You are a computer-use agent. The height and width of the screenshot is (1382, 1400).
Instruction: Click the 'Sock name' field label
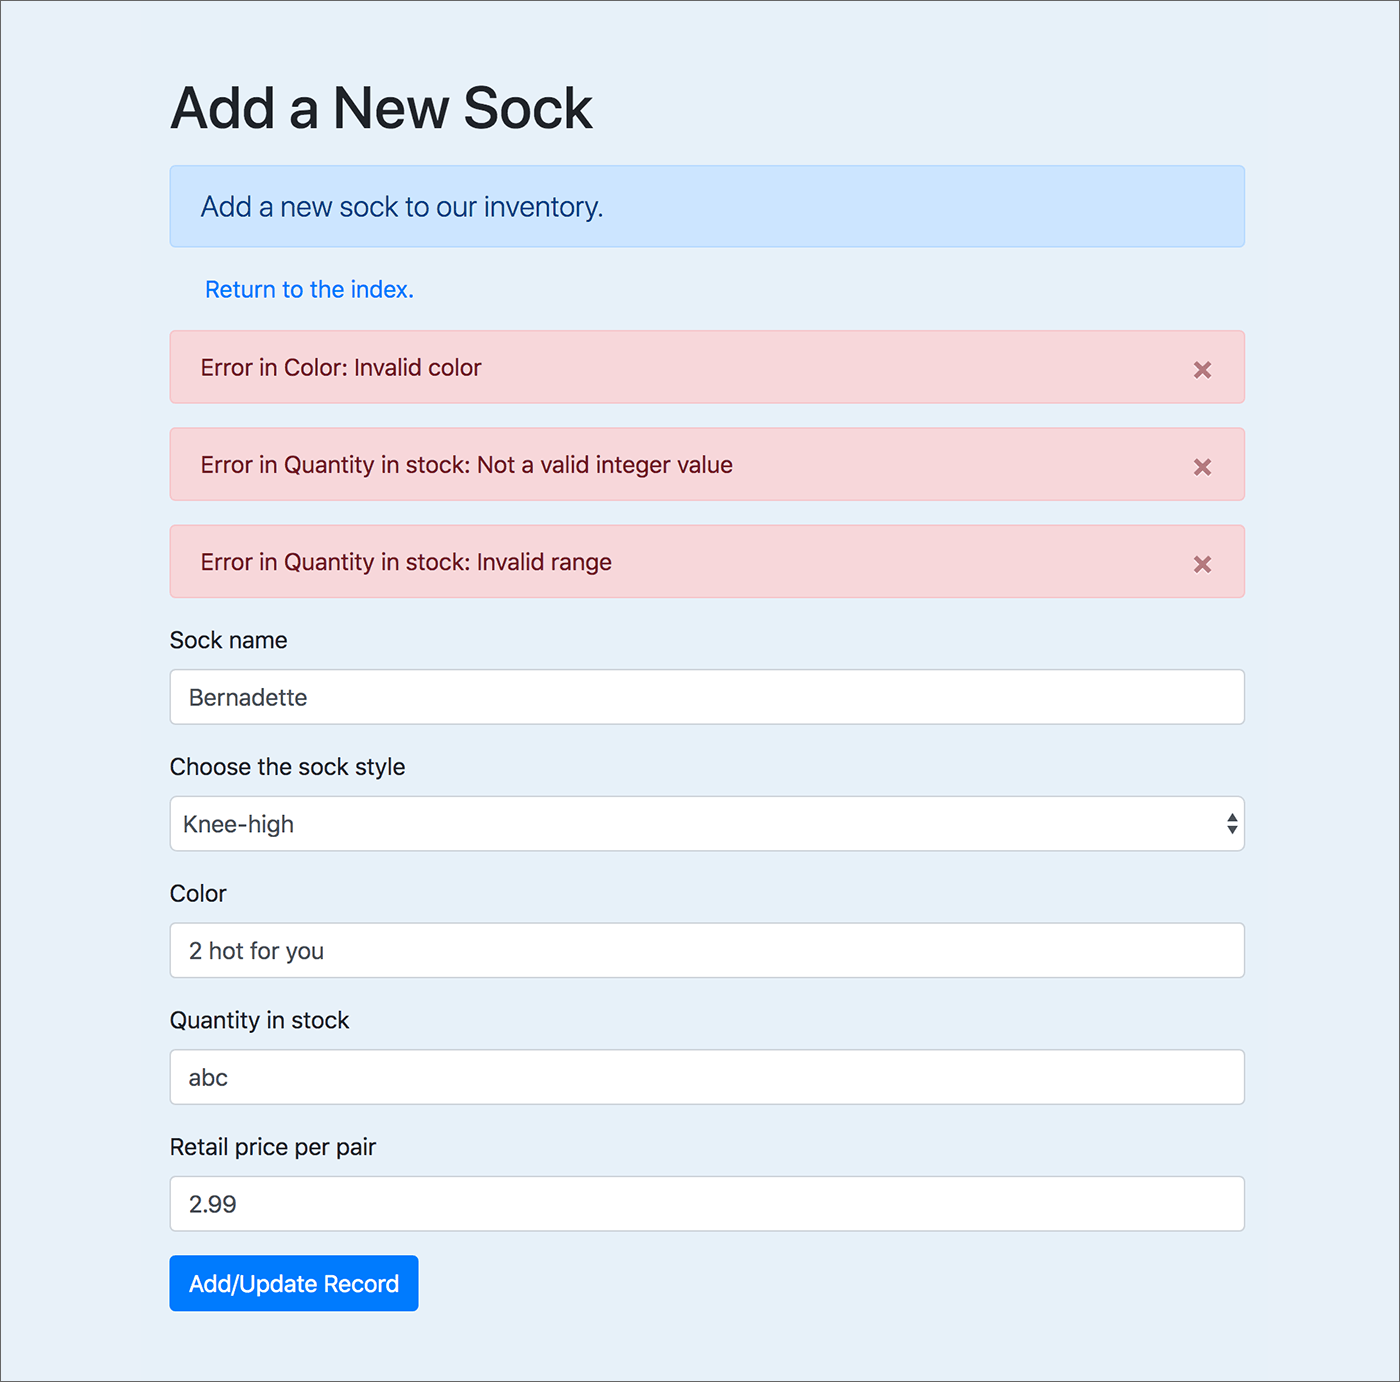pyautogui.click(x=228, y=640)
